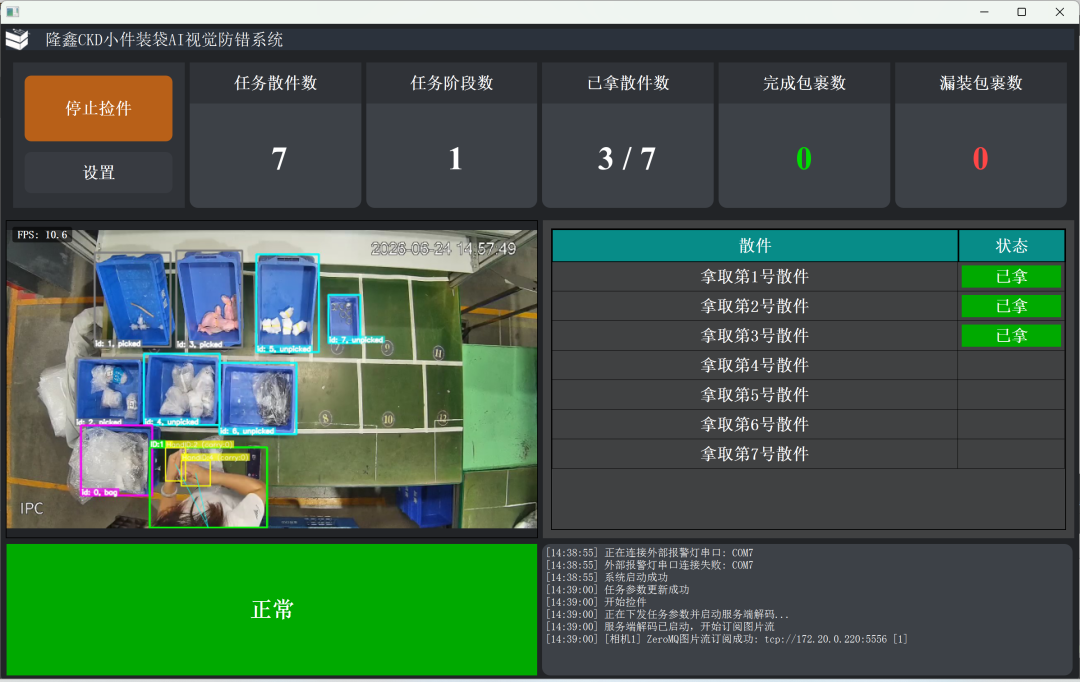Viewport: 1080px width, 682px height.
Task: Click the log line 系统启动成功
Action: point(607,577)
